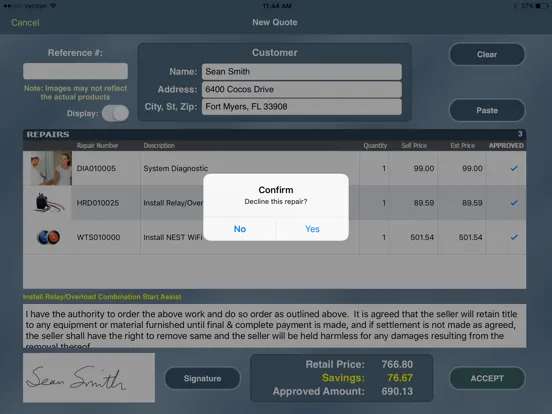
Task: Select repair number WTS010000
Action: [98, 237]
